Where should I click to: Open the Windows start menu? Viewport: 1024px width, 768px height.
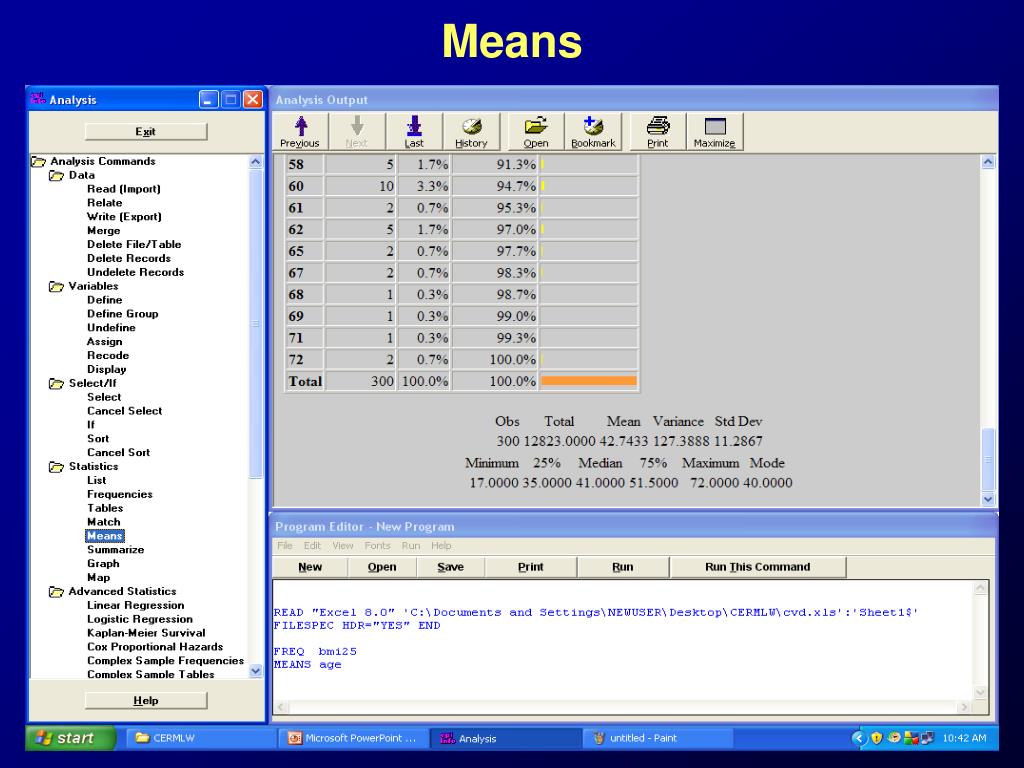click(x=71, y=738)
